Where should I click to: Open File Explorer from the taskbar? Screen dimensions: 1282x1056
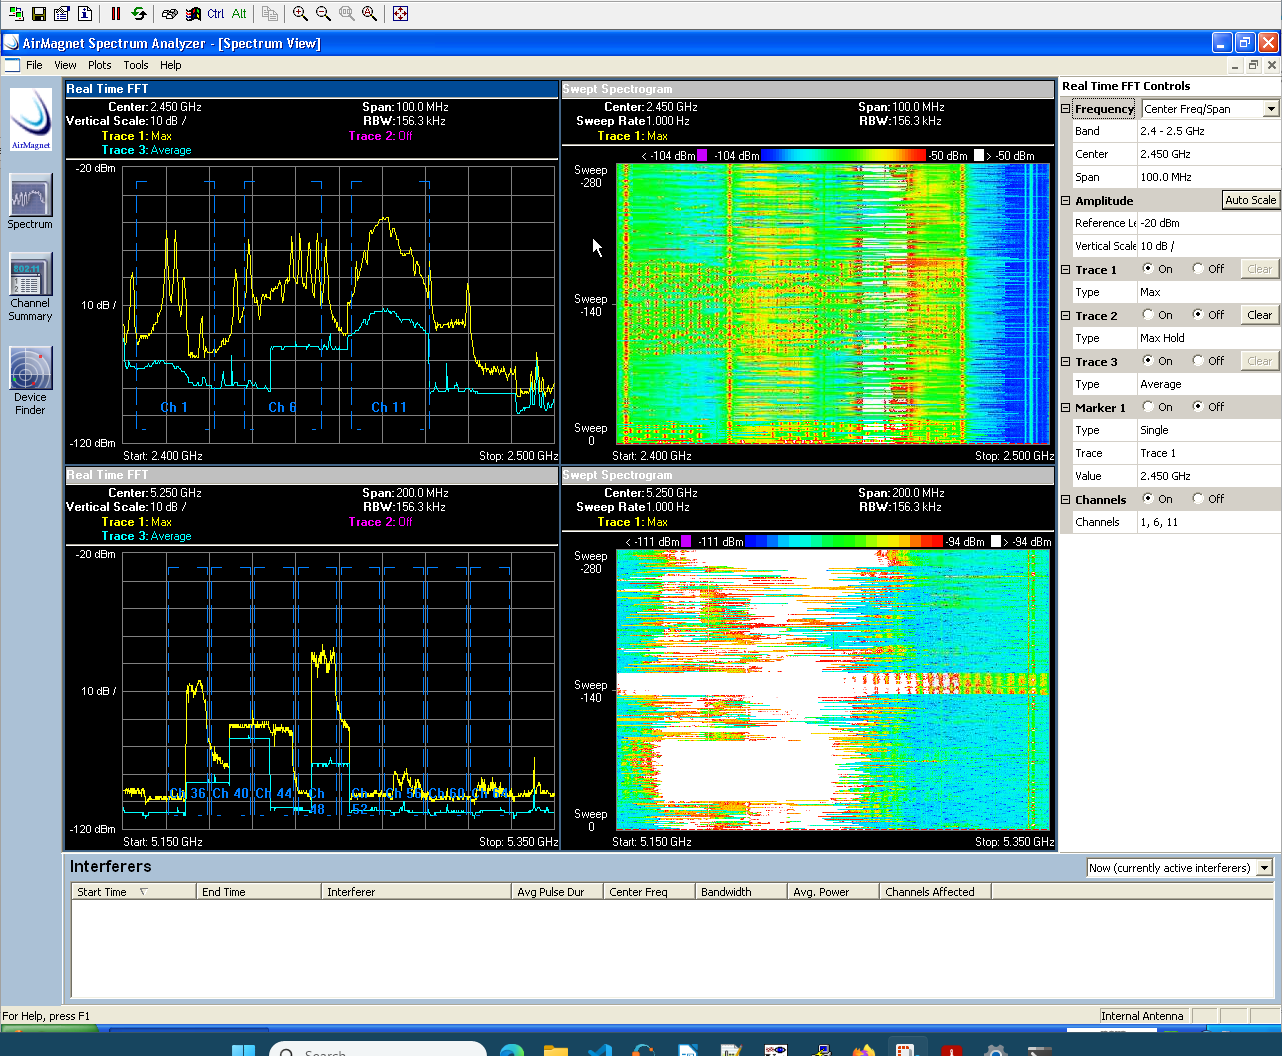tap(556, 1050)
